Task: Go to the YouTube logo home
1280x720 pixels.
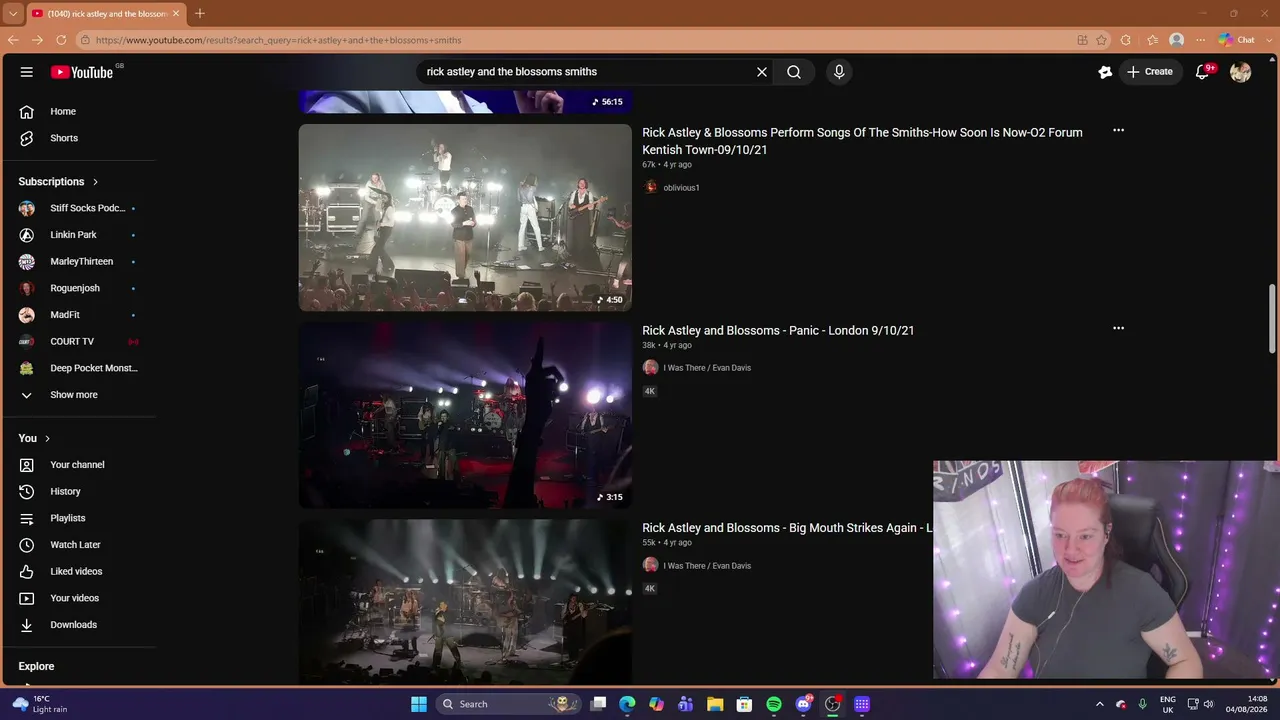Action: 82,72
